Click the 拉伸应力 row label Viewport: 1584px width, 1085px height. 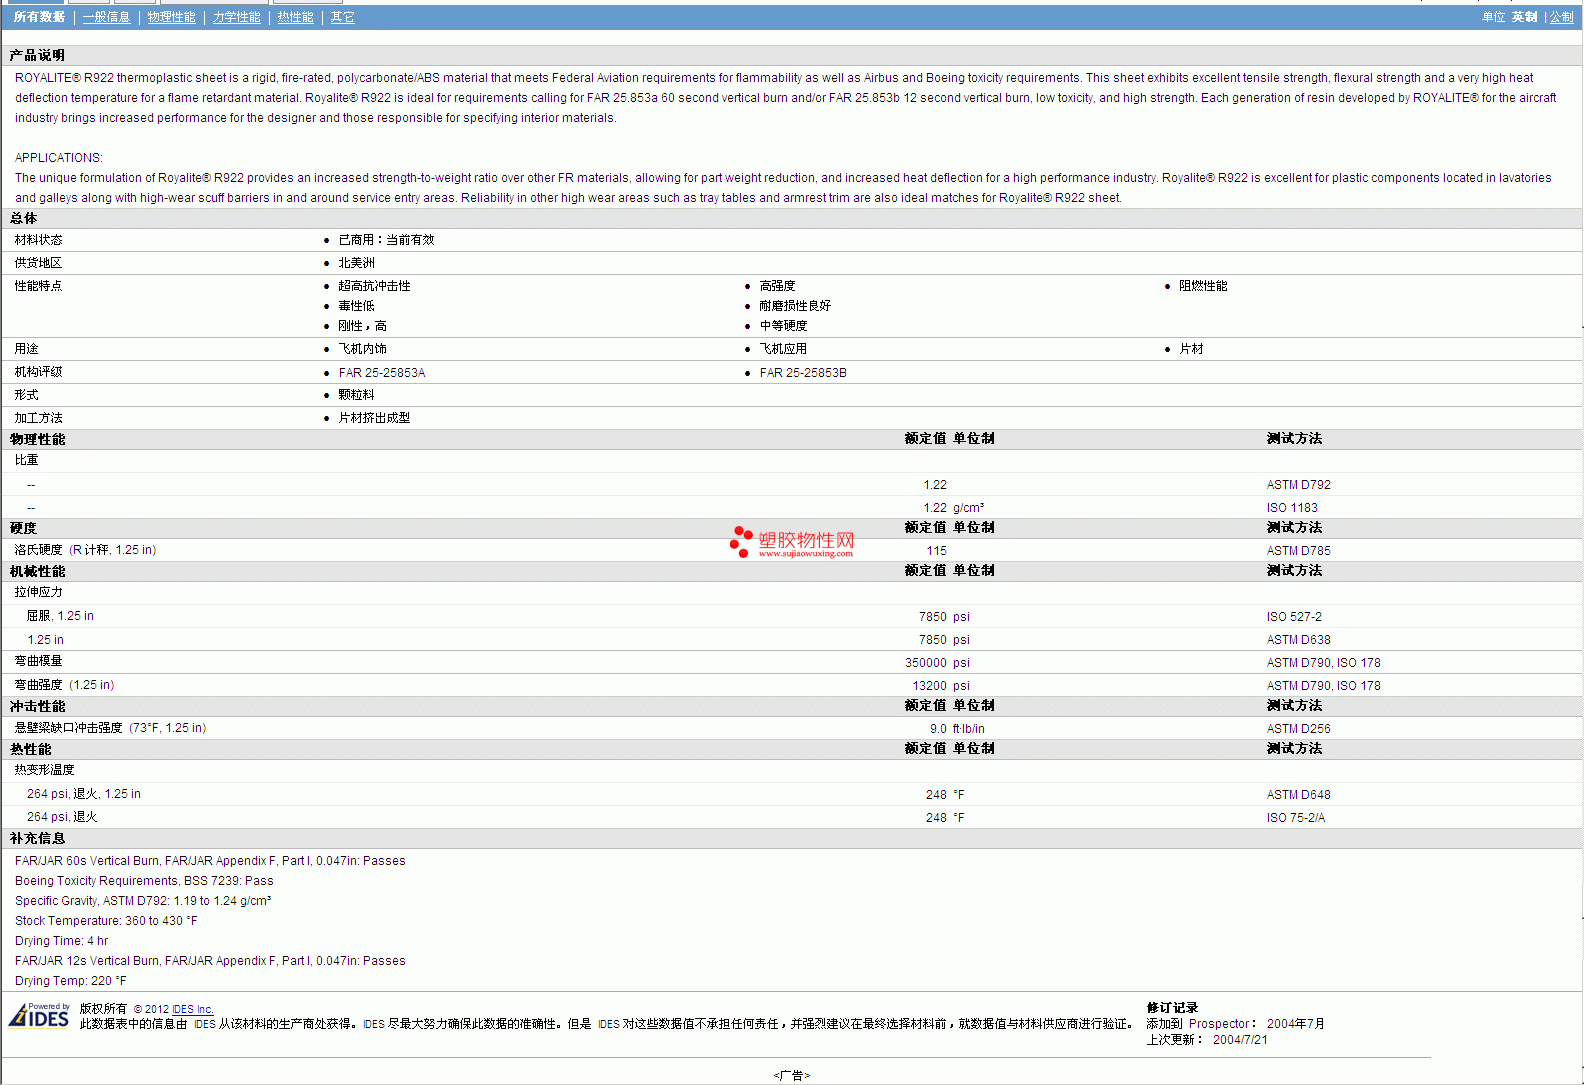coord(38,592)
